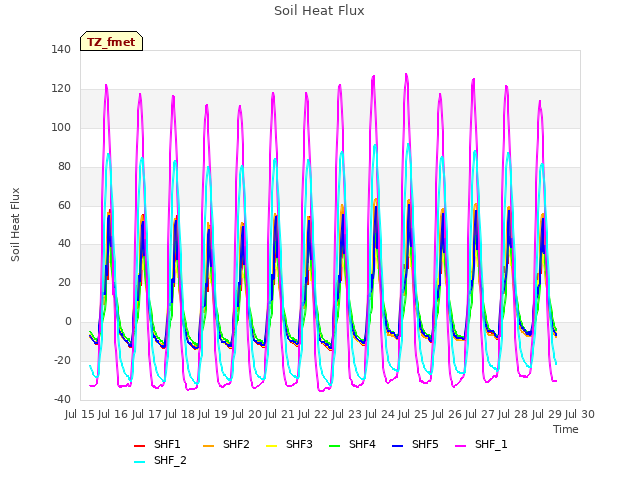Select the SHF4 legend label
640x480 pixels.
click(362, 444)
